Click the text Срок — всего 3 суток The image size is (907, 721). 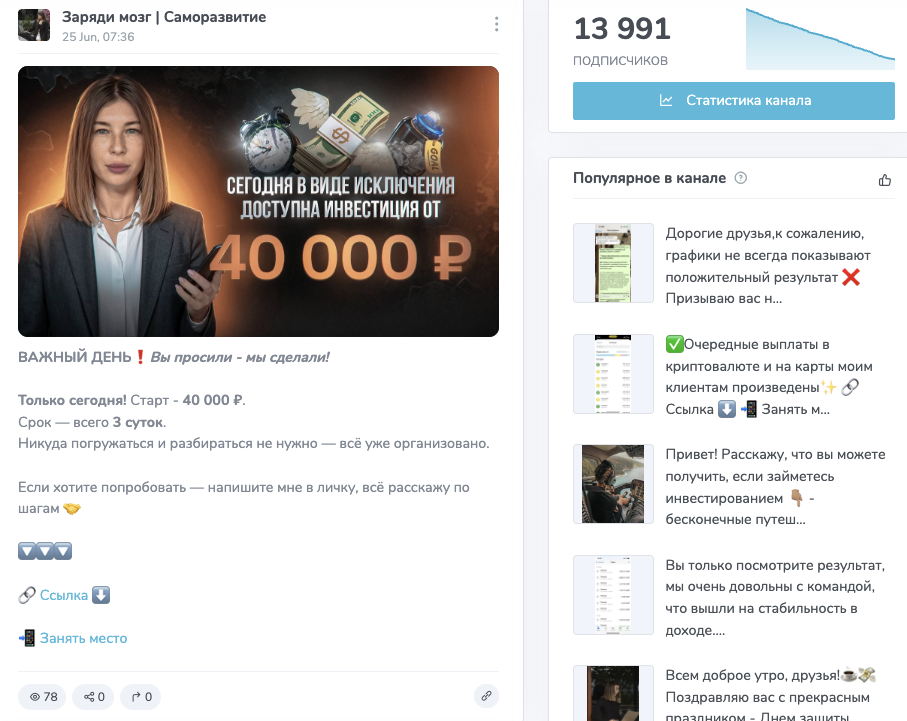pyautogui.click(x=92, y=422)
